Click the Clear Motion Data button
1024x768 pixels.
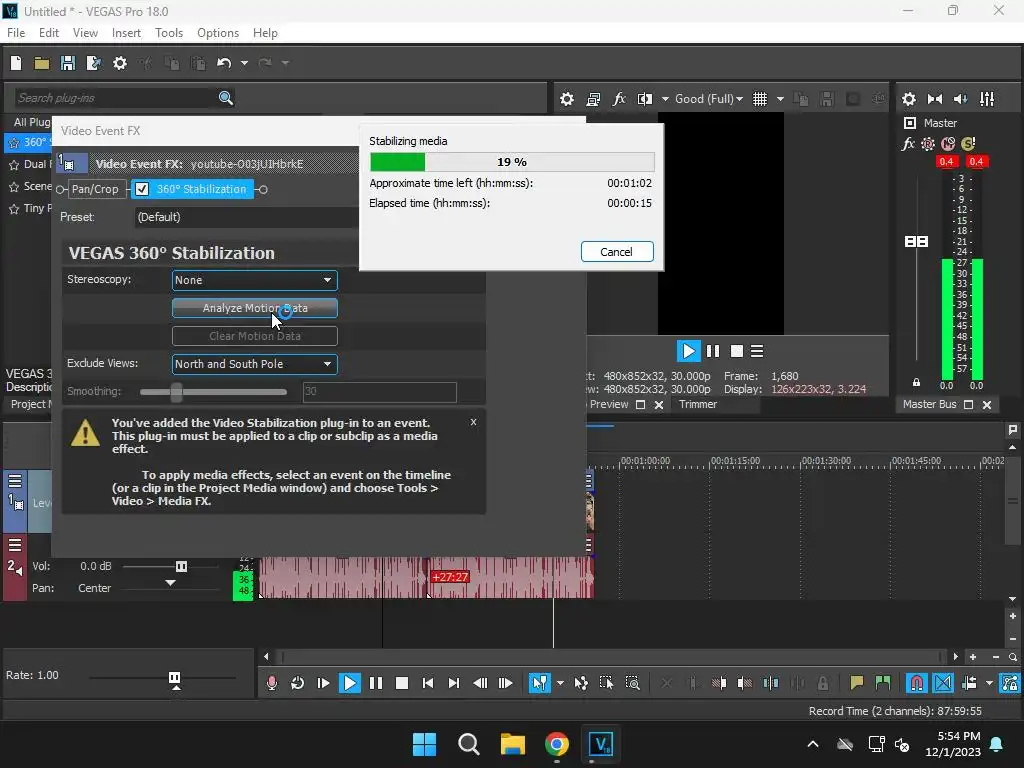255,336
